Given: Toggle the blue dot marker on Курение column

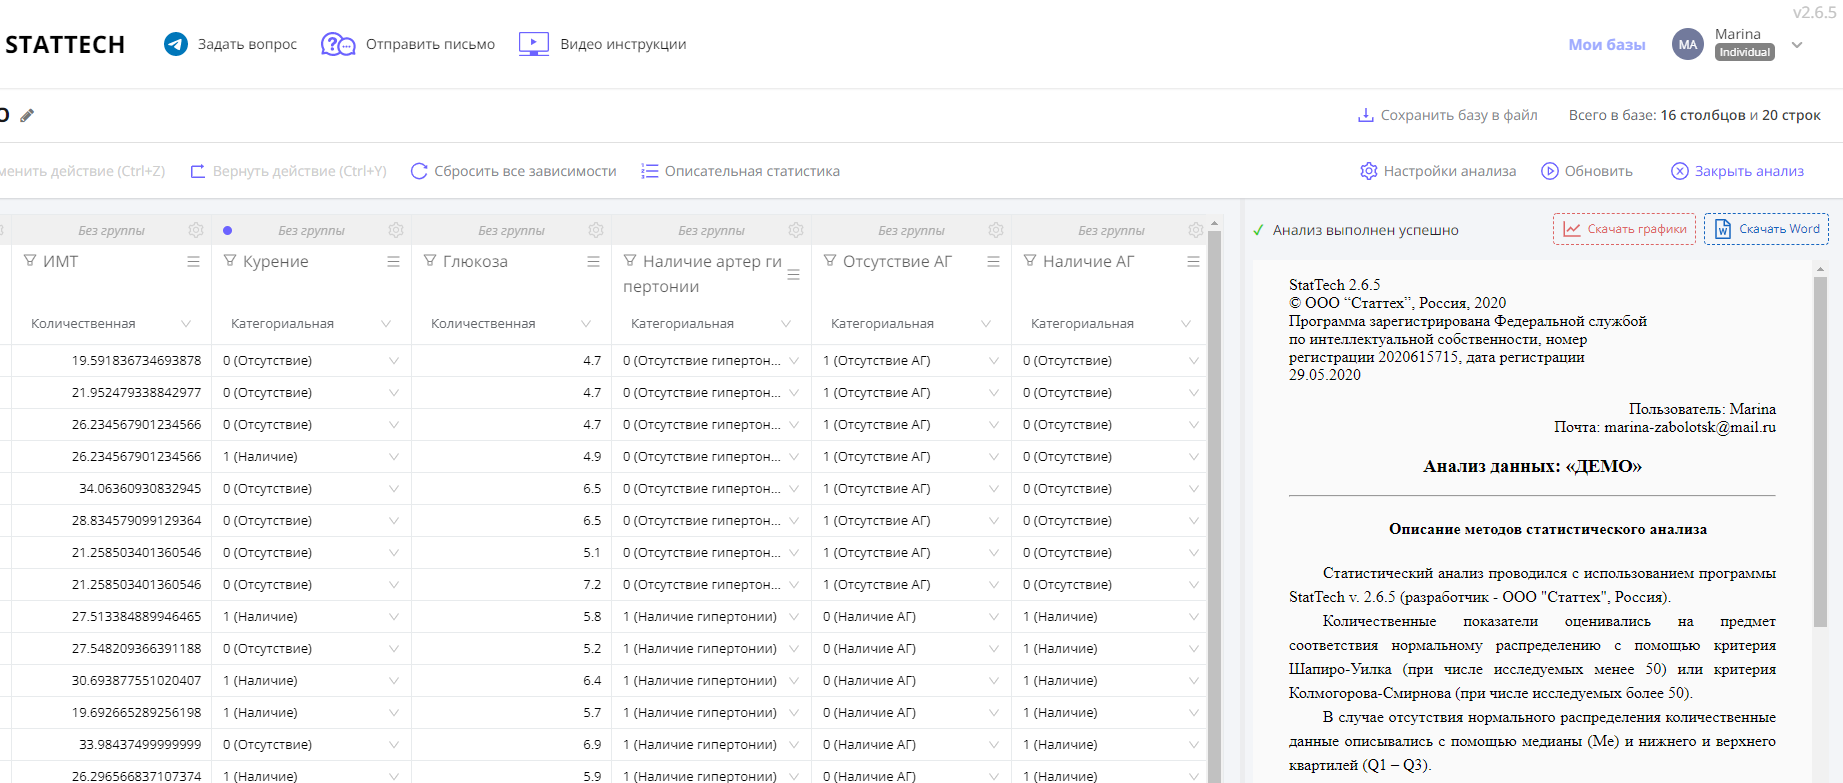Looking at the screenshot, I should pyautogui.click(x=228, y=230).
